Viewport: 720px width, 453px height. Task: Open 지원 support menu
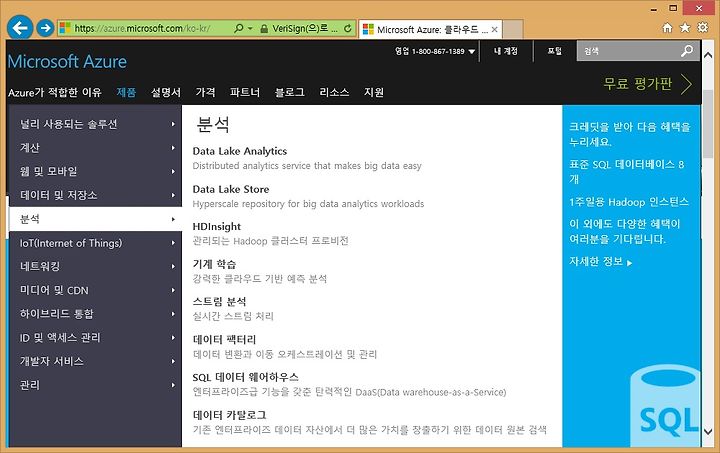coord(374,92)
